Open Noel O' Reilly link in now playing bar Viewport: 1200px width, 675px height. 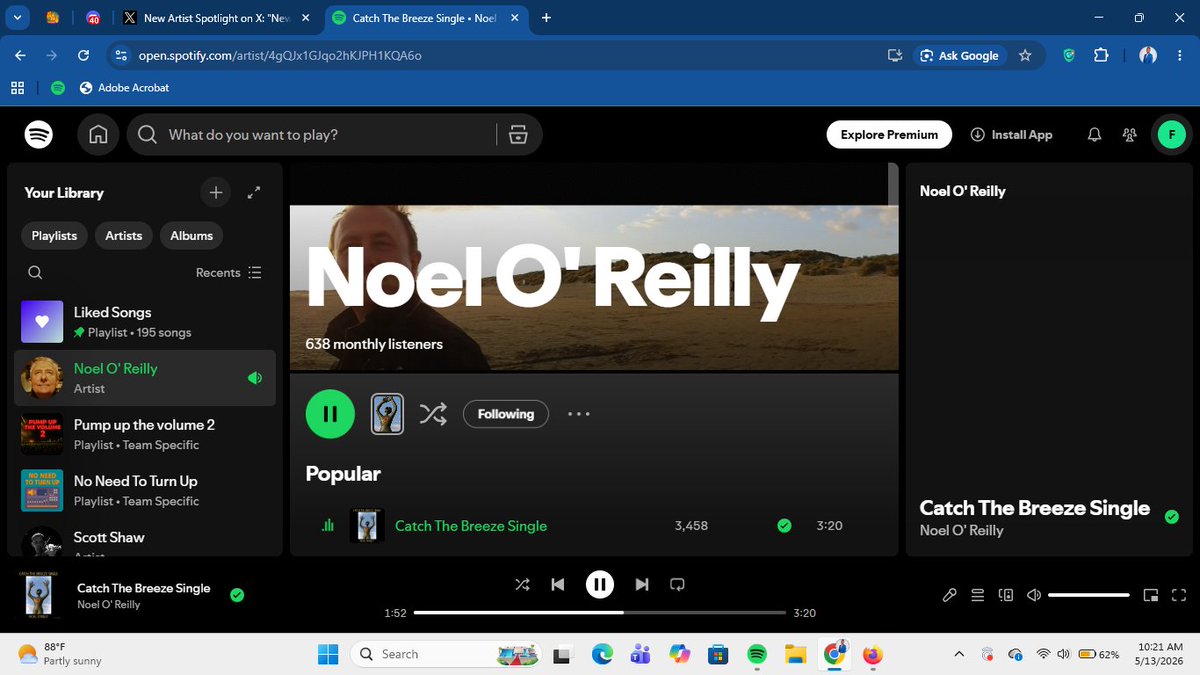[109, 605]
